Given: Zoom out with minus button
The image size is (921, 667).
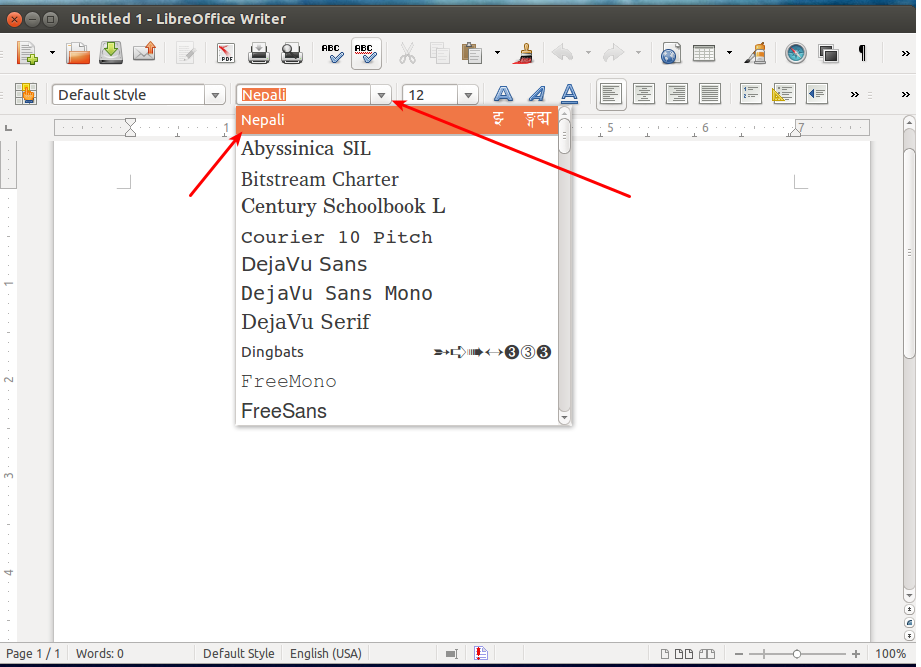Looking at the screenshot, I should pyautogui.click(x=739, y=653).
